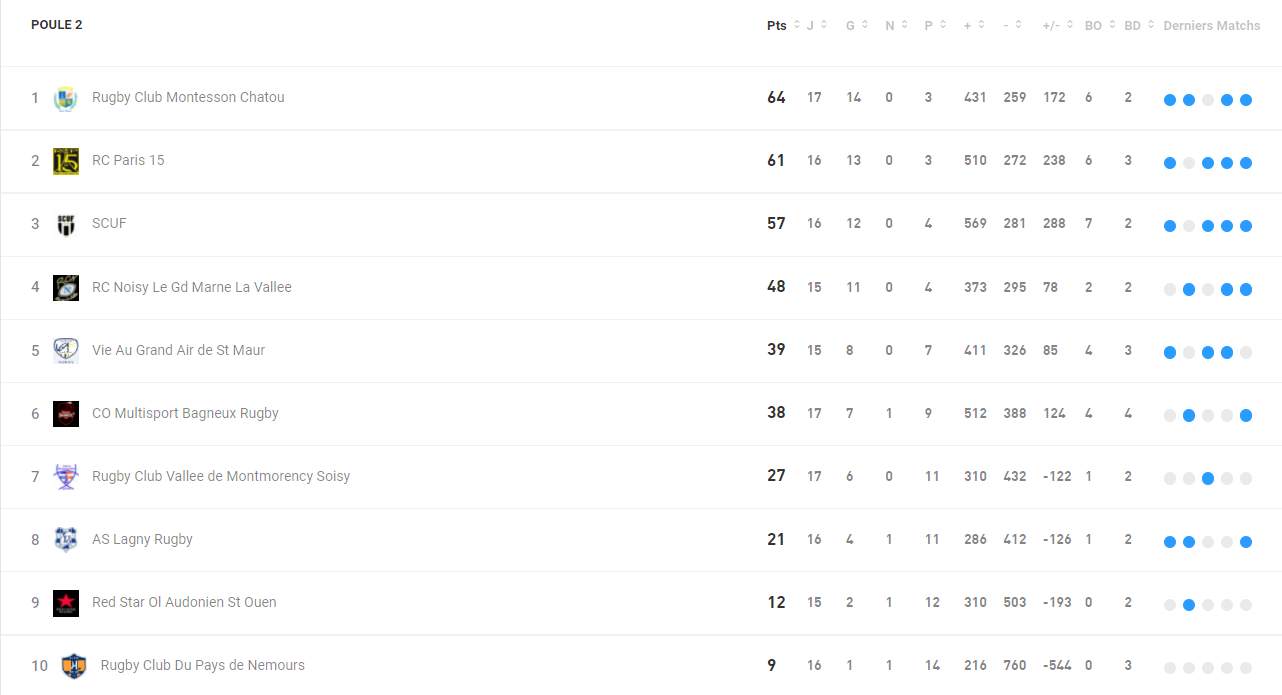Click the Derniers Matchs column header
The width and height of the screenshot is (1282, 695).
(1212, 25)
